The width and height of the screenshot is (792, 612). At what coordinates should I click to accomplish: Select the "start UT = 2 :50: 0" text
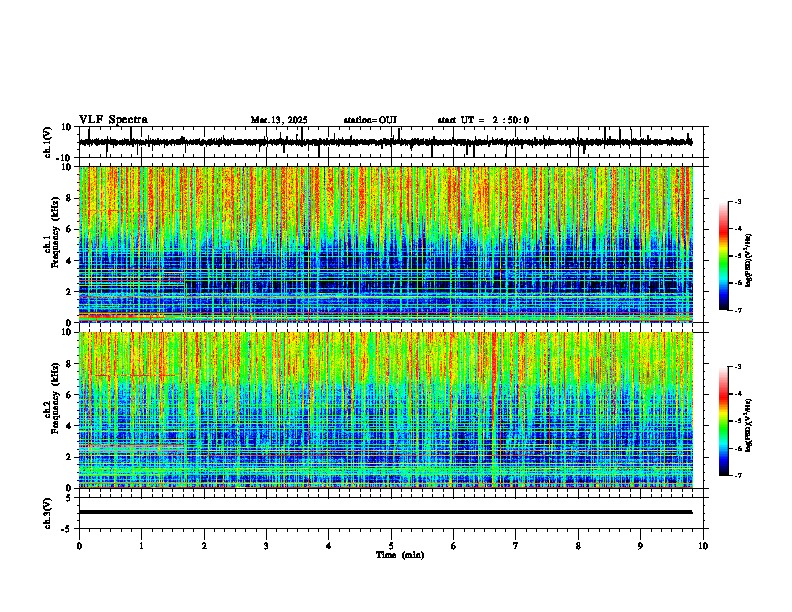483,120
